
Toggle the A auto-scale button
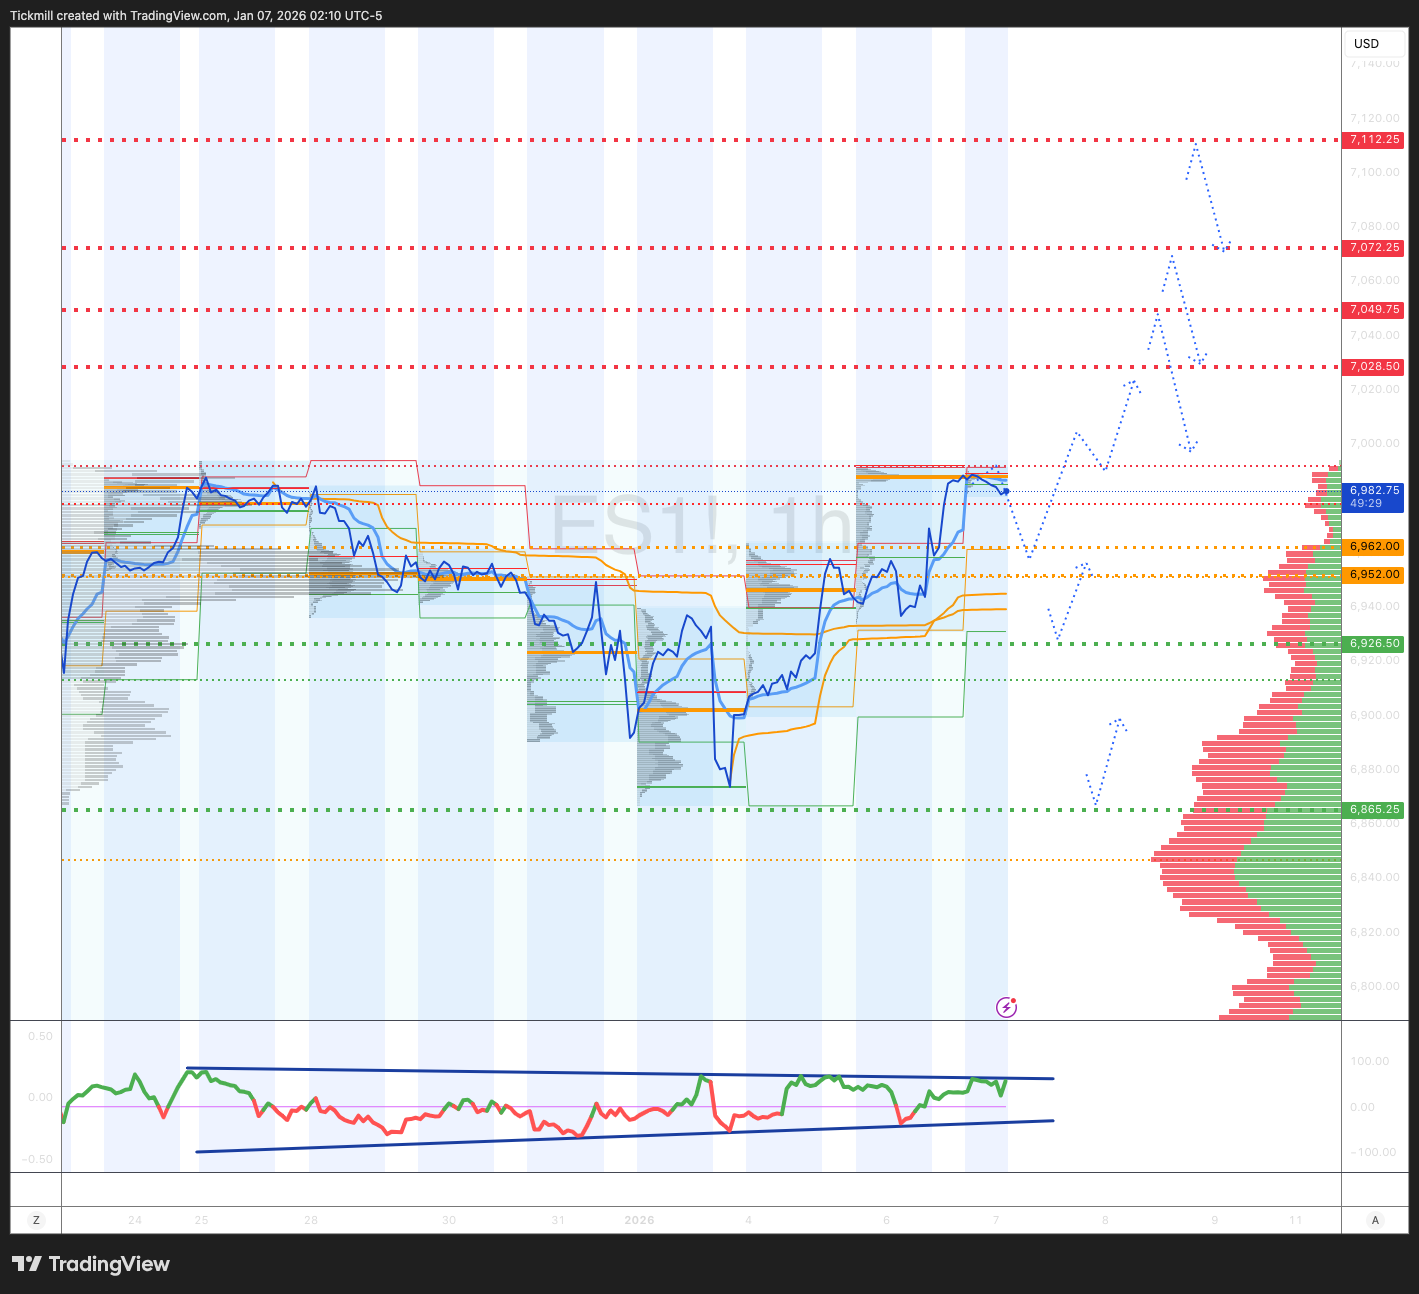point(1375,1220)
